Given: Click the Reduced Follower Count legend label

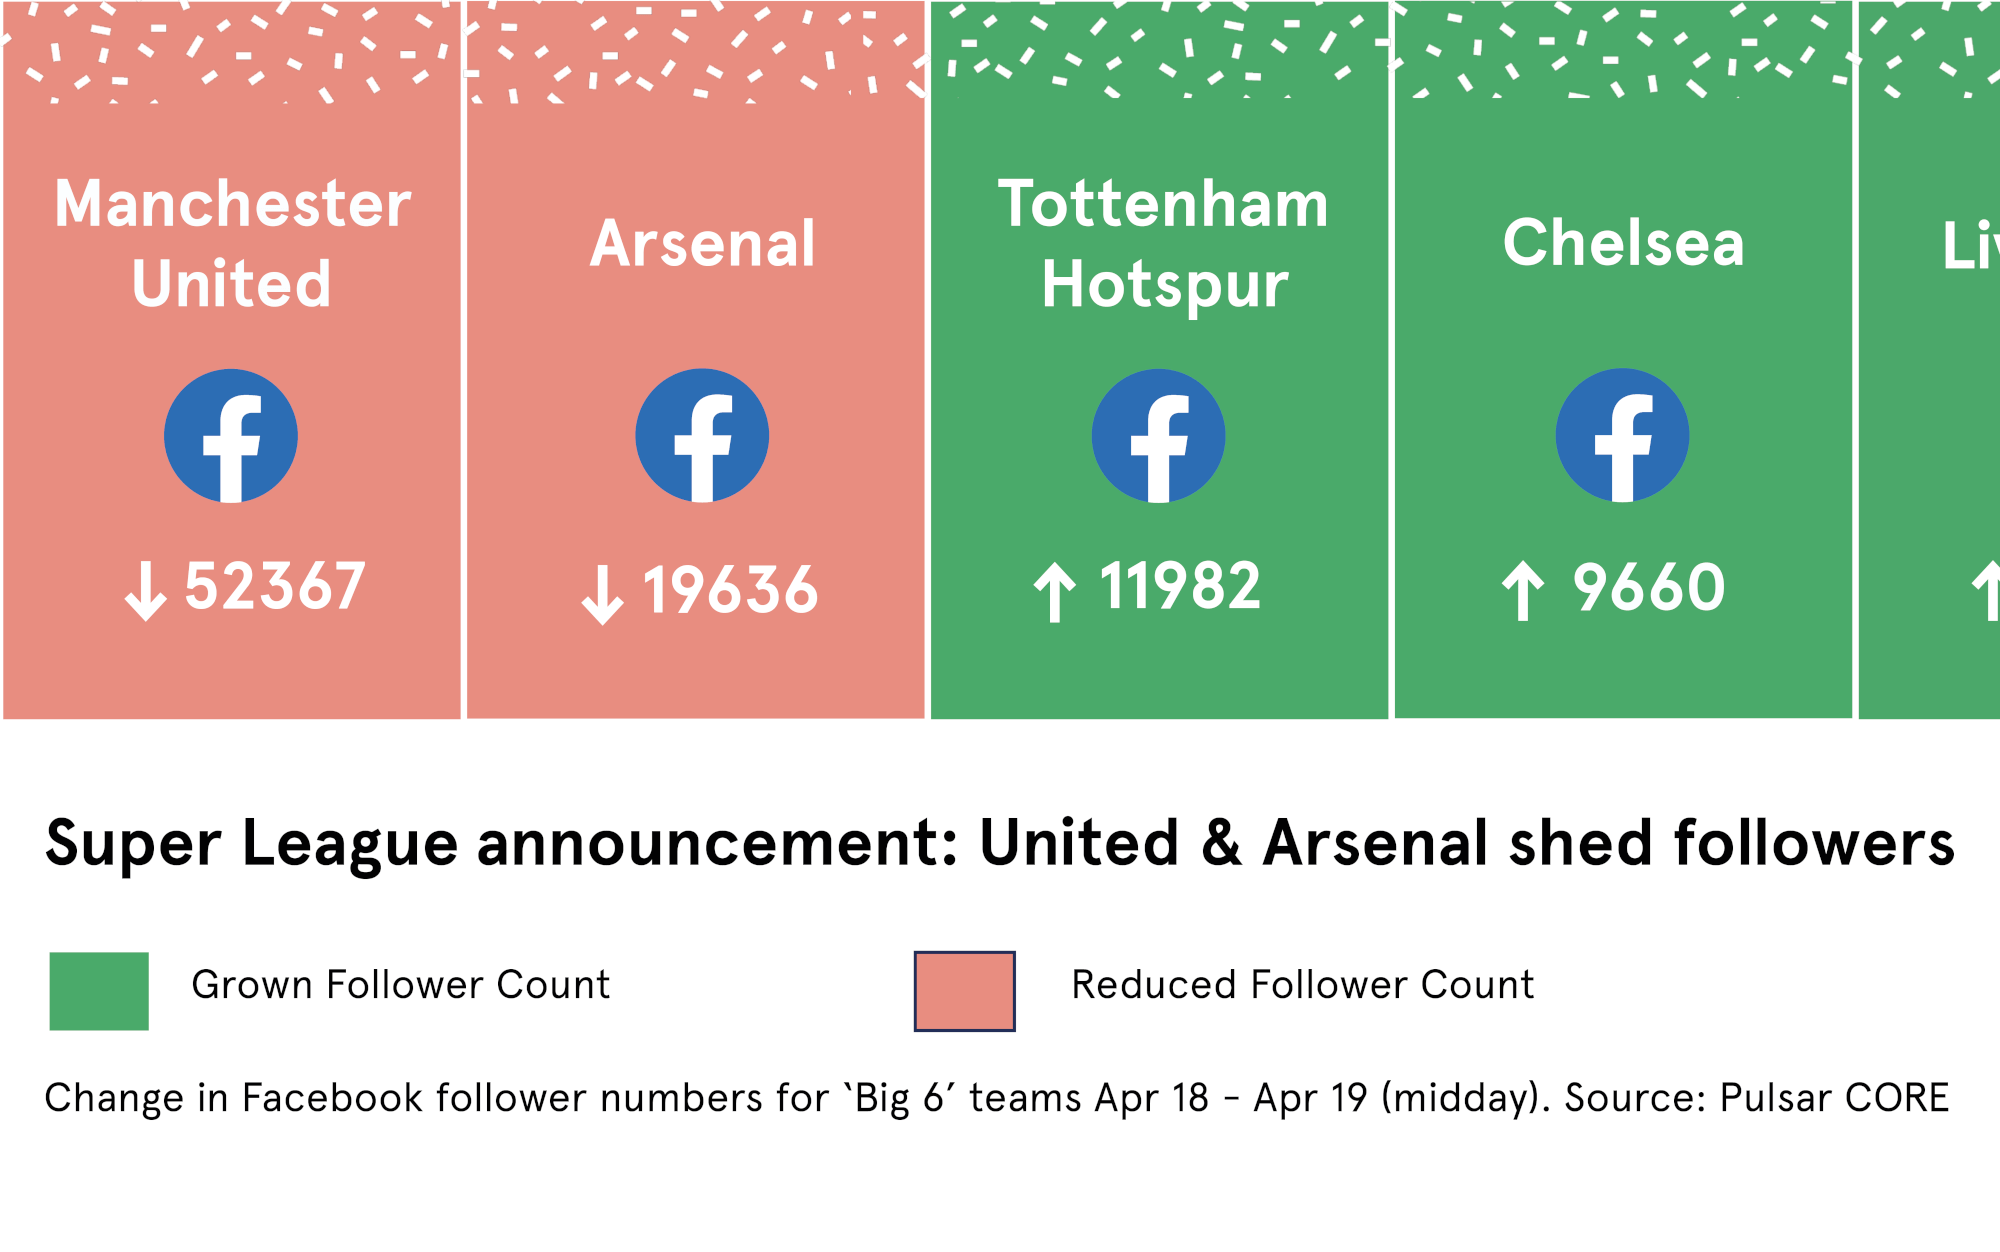Looking at the screenshot, I should (1302, 985).
